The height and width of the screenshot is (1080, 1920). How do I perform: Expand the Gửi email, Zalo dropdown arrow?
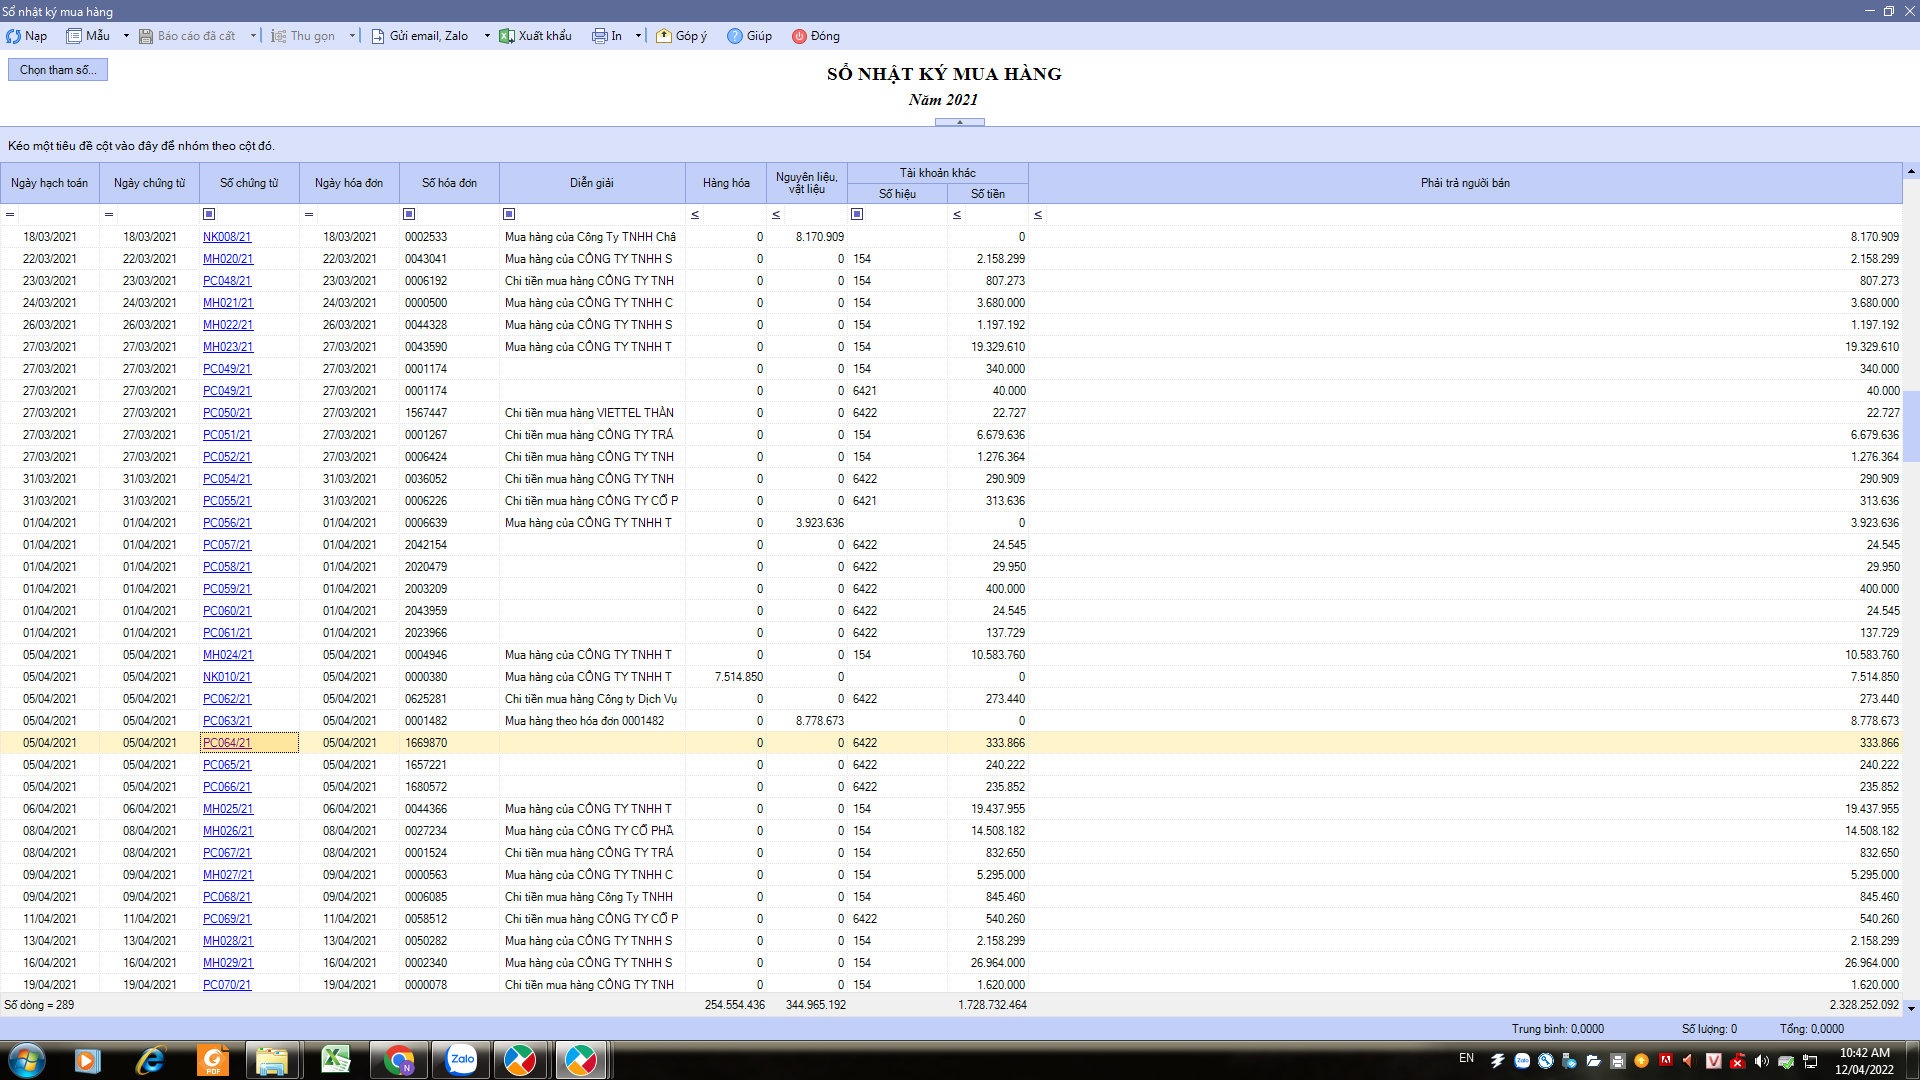487,36
